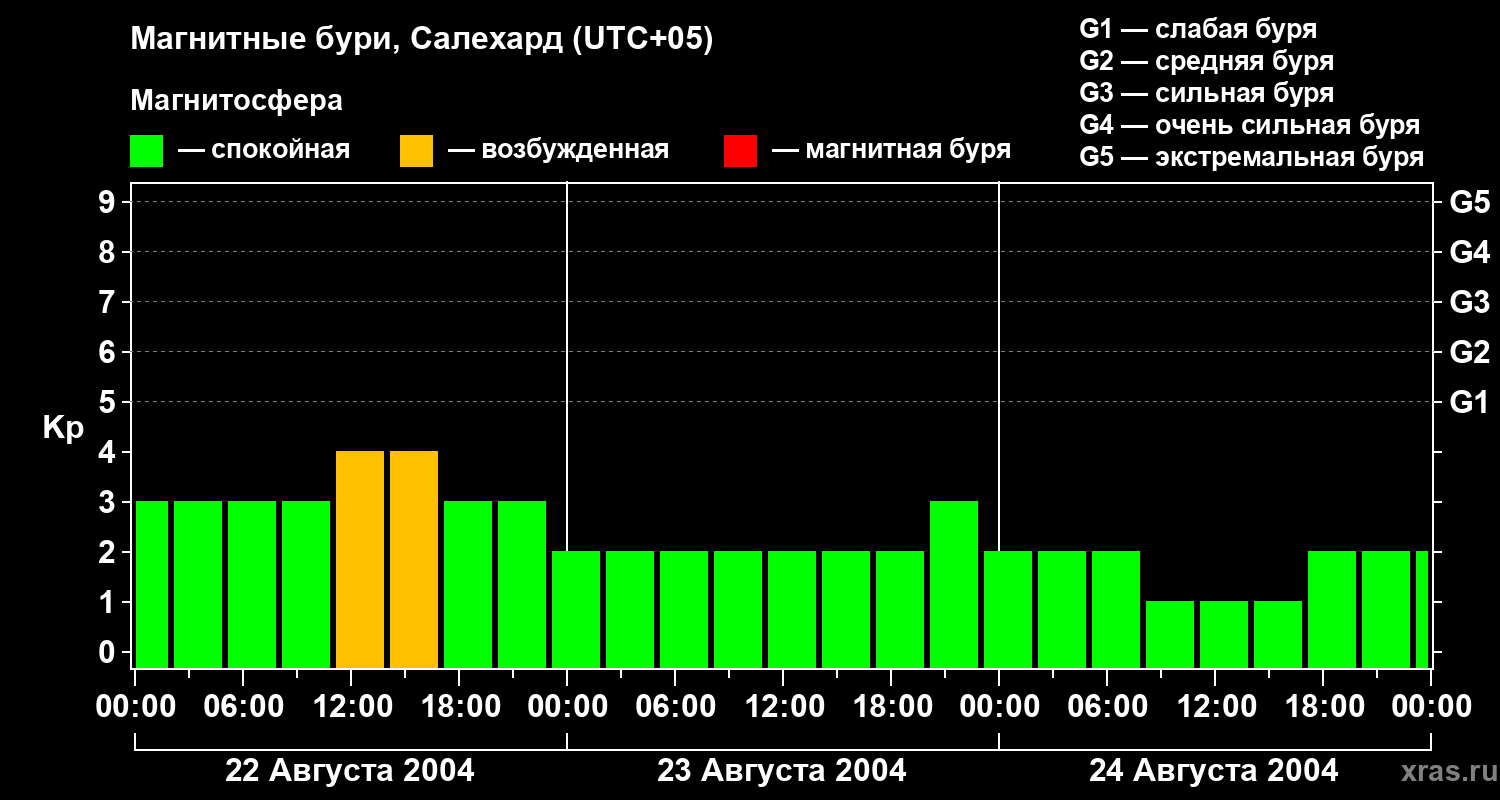Click the G1 label on the right axis
Screen dimensions: 1500x800
pyautogui.click(x=1470, y=403)
